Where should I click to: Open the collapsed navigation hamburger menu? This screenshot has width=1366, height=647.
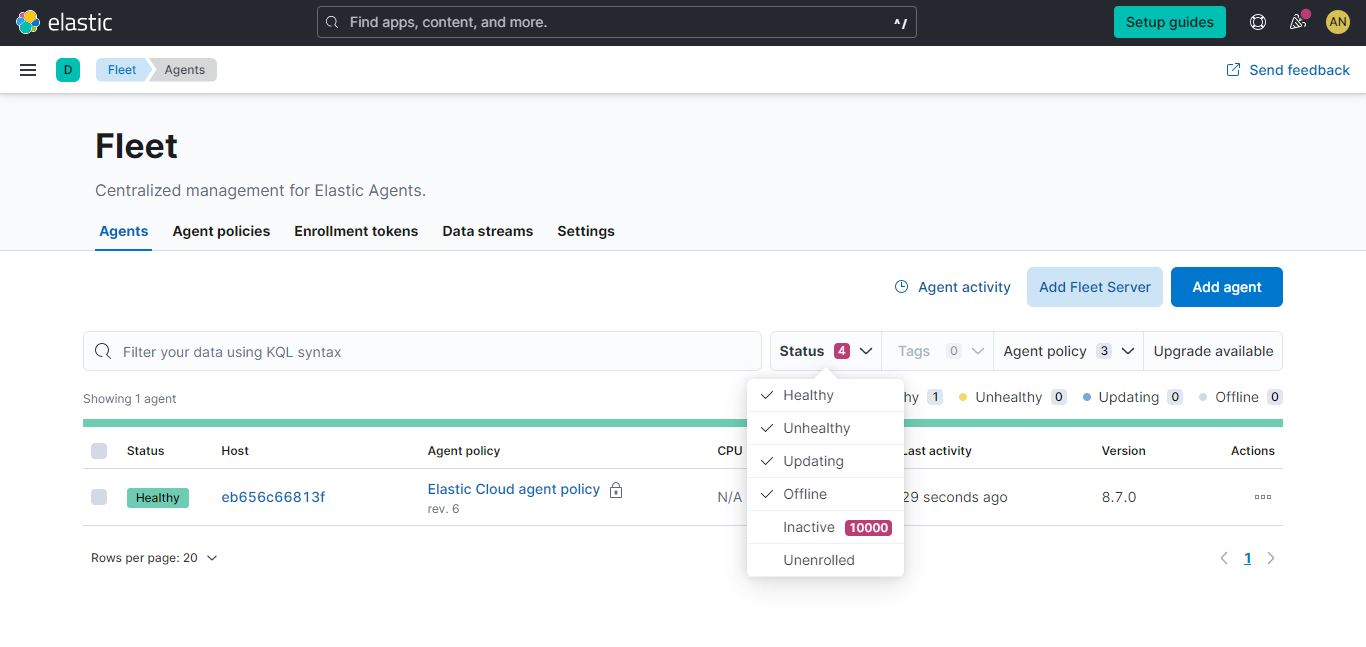tap(27, 69)
